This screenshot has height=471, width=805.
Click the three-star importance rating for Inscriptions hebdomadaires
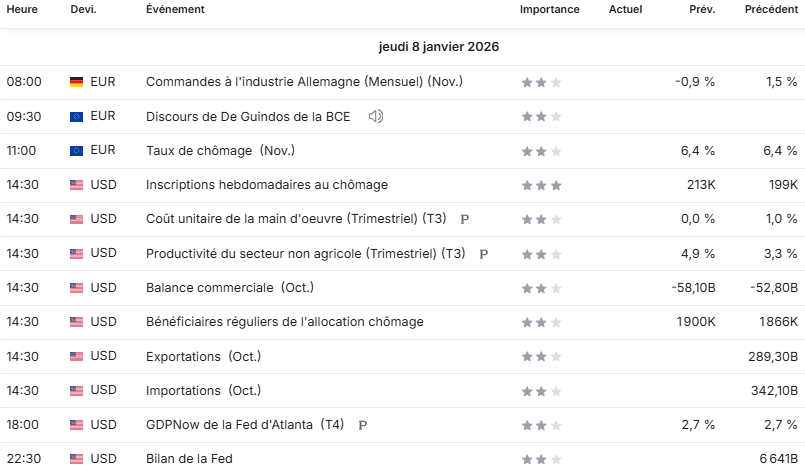(x=542, y=185)
